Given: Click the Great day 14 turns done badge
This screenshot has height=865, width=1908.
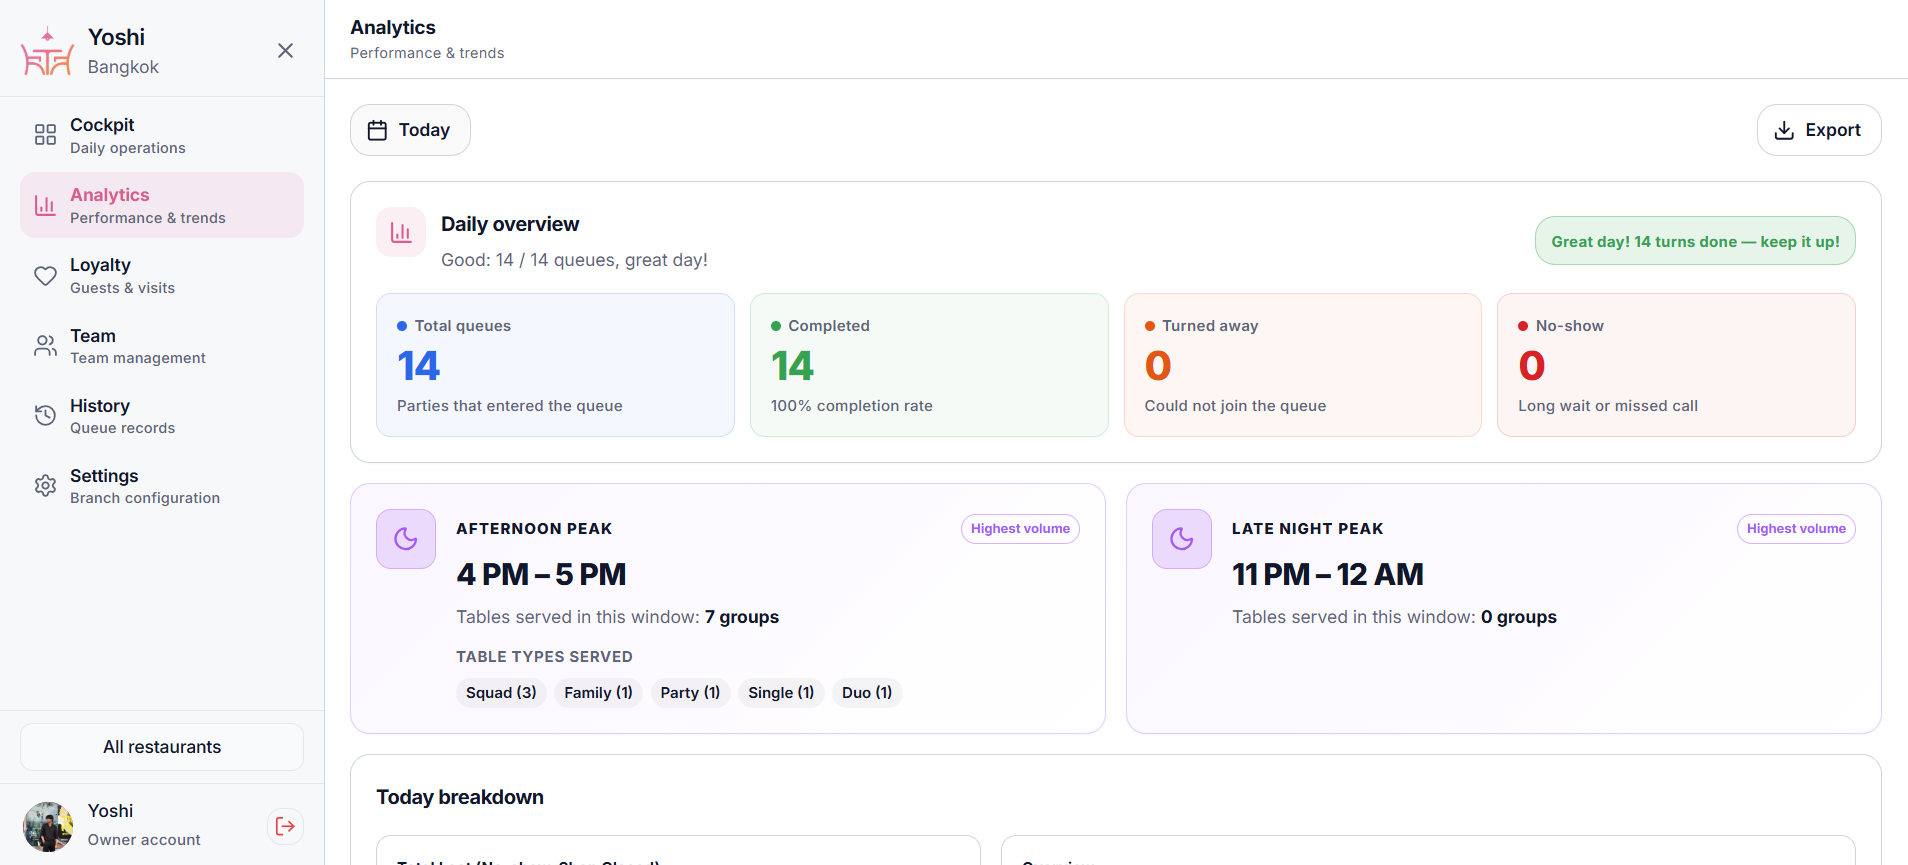Looking at the screenshot, I should 1695,241.
